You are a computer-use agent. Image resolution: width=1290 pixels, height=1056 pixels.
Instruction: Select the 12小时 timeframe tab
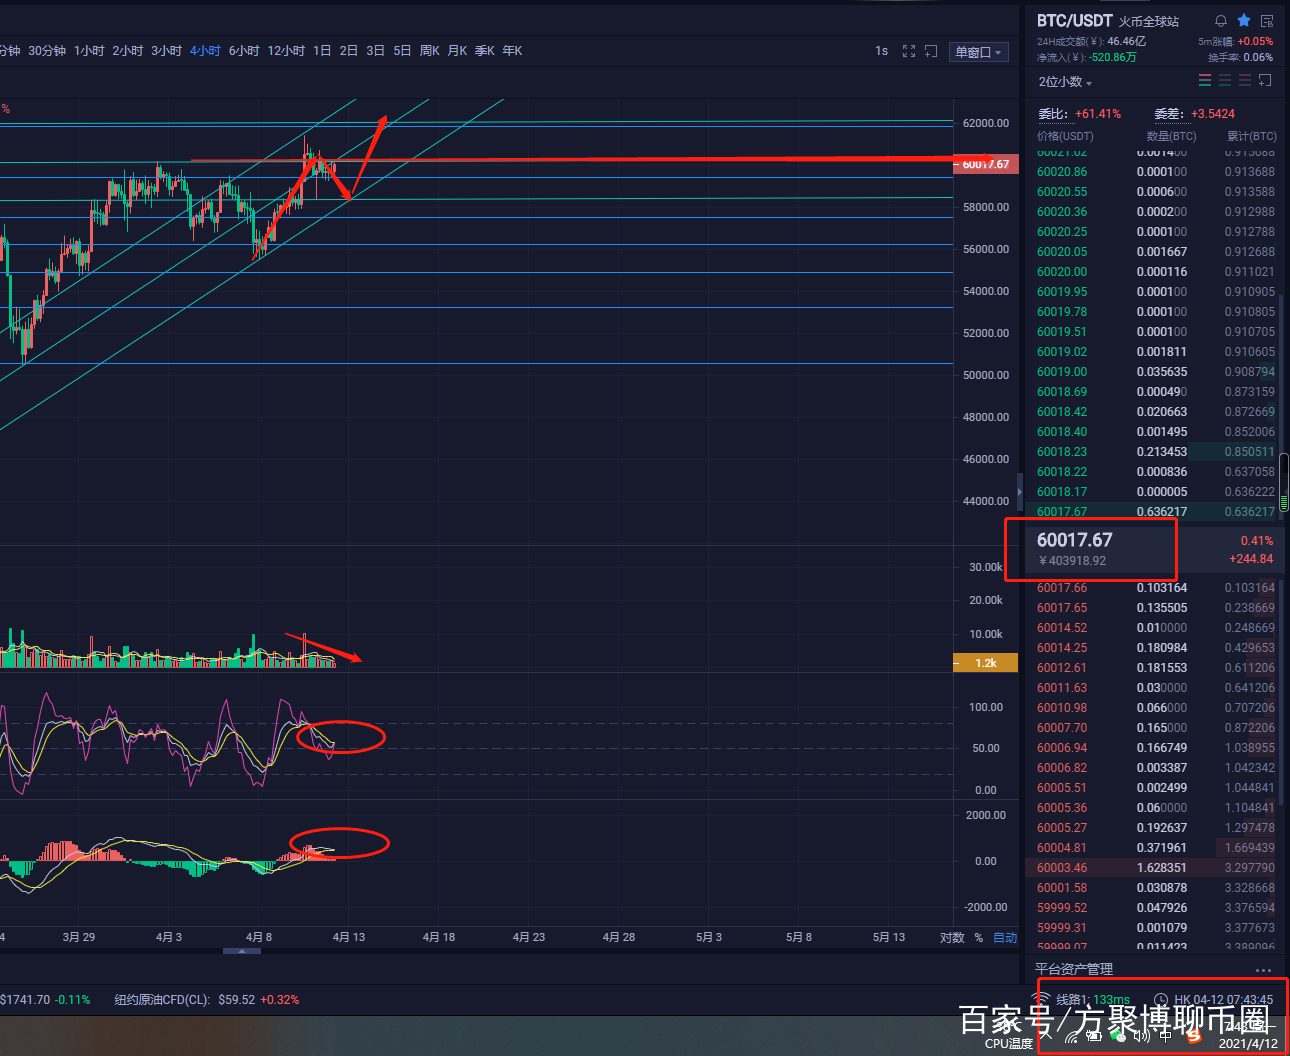[286, 51]
